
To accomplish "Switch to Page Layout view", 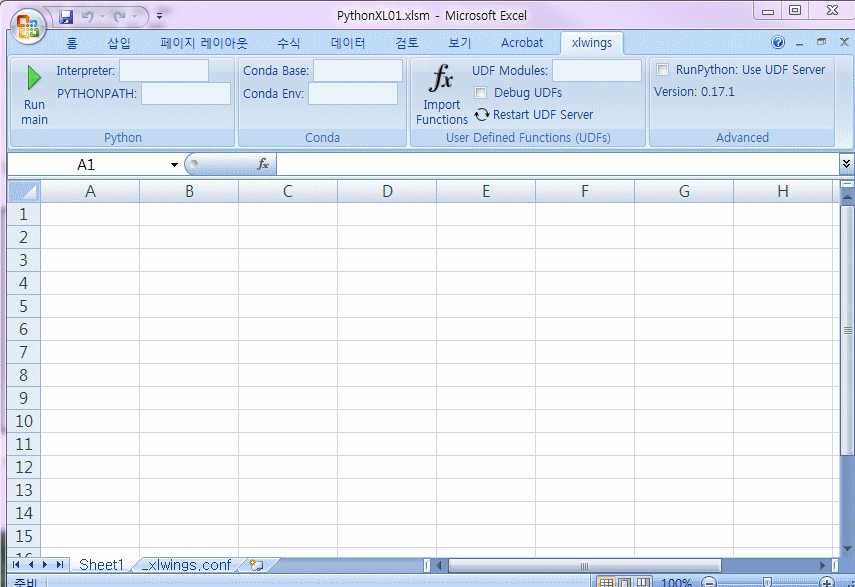I will (625, 583).
